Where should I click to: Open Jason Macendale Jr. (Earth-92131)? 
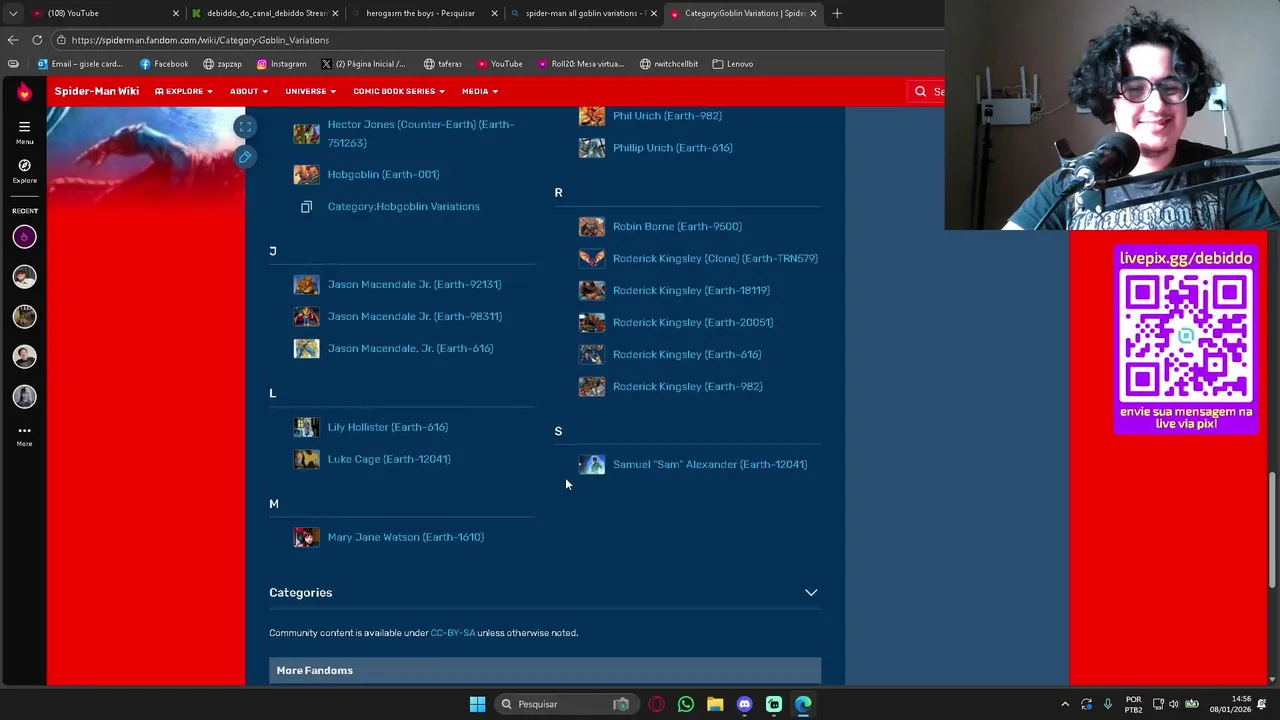click(x=414, y=284)
